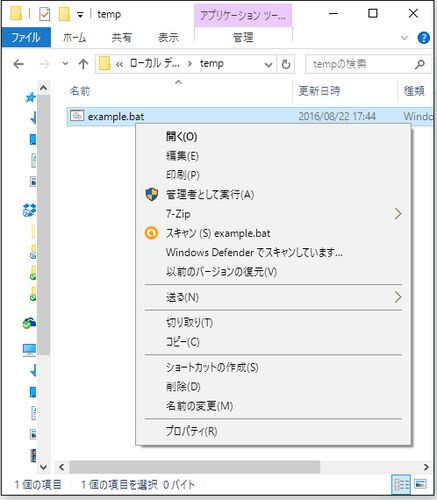Choose 切り取り(T) to cut
Viewport: 437px width, 500px height.
click(x=273, y=322)
